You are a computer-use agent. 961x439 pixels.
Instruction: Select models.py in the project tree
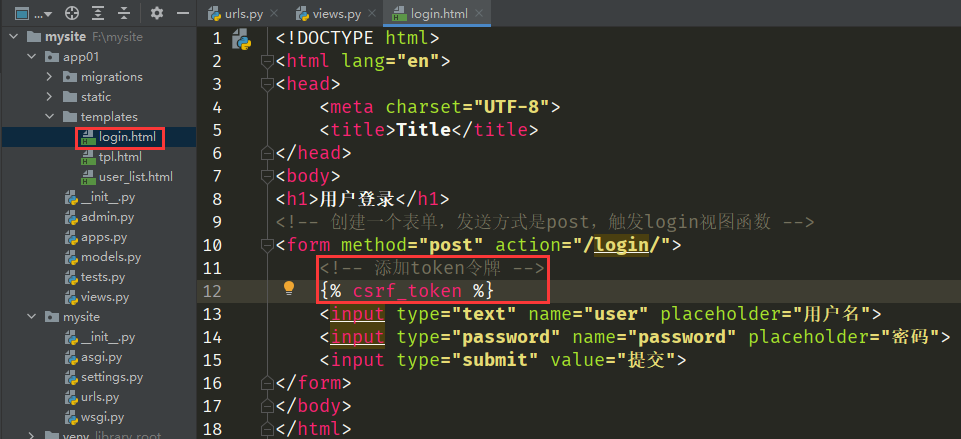tap(110, 257)
